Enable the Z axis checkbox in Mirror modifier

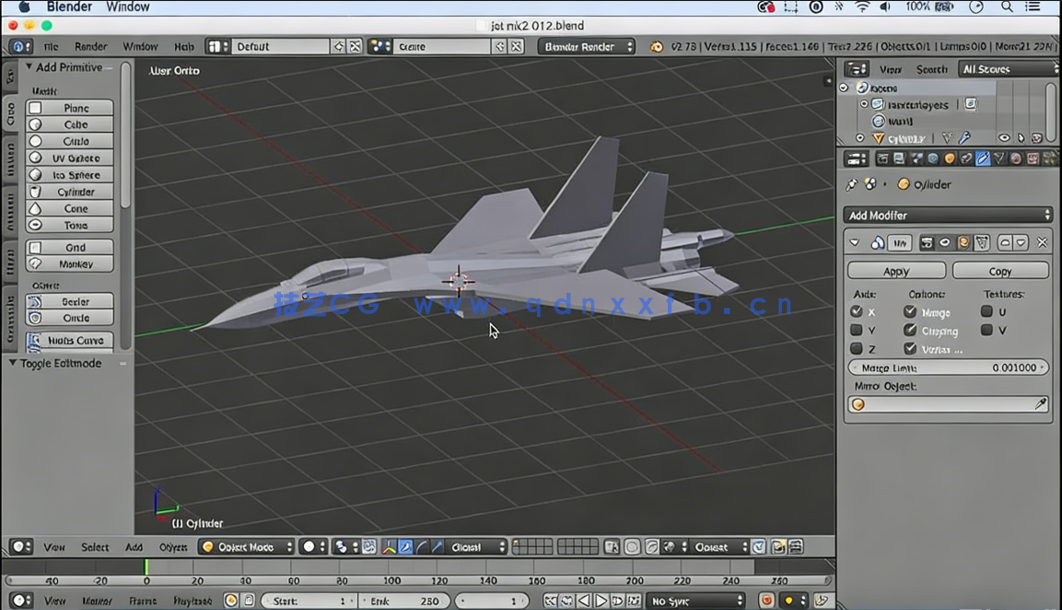click(x=856, y=347)
